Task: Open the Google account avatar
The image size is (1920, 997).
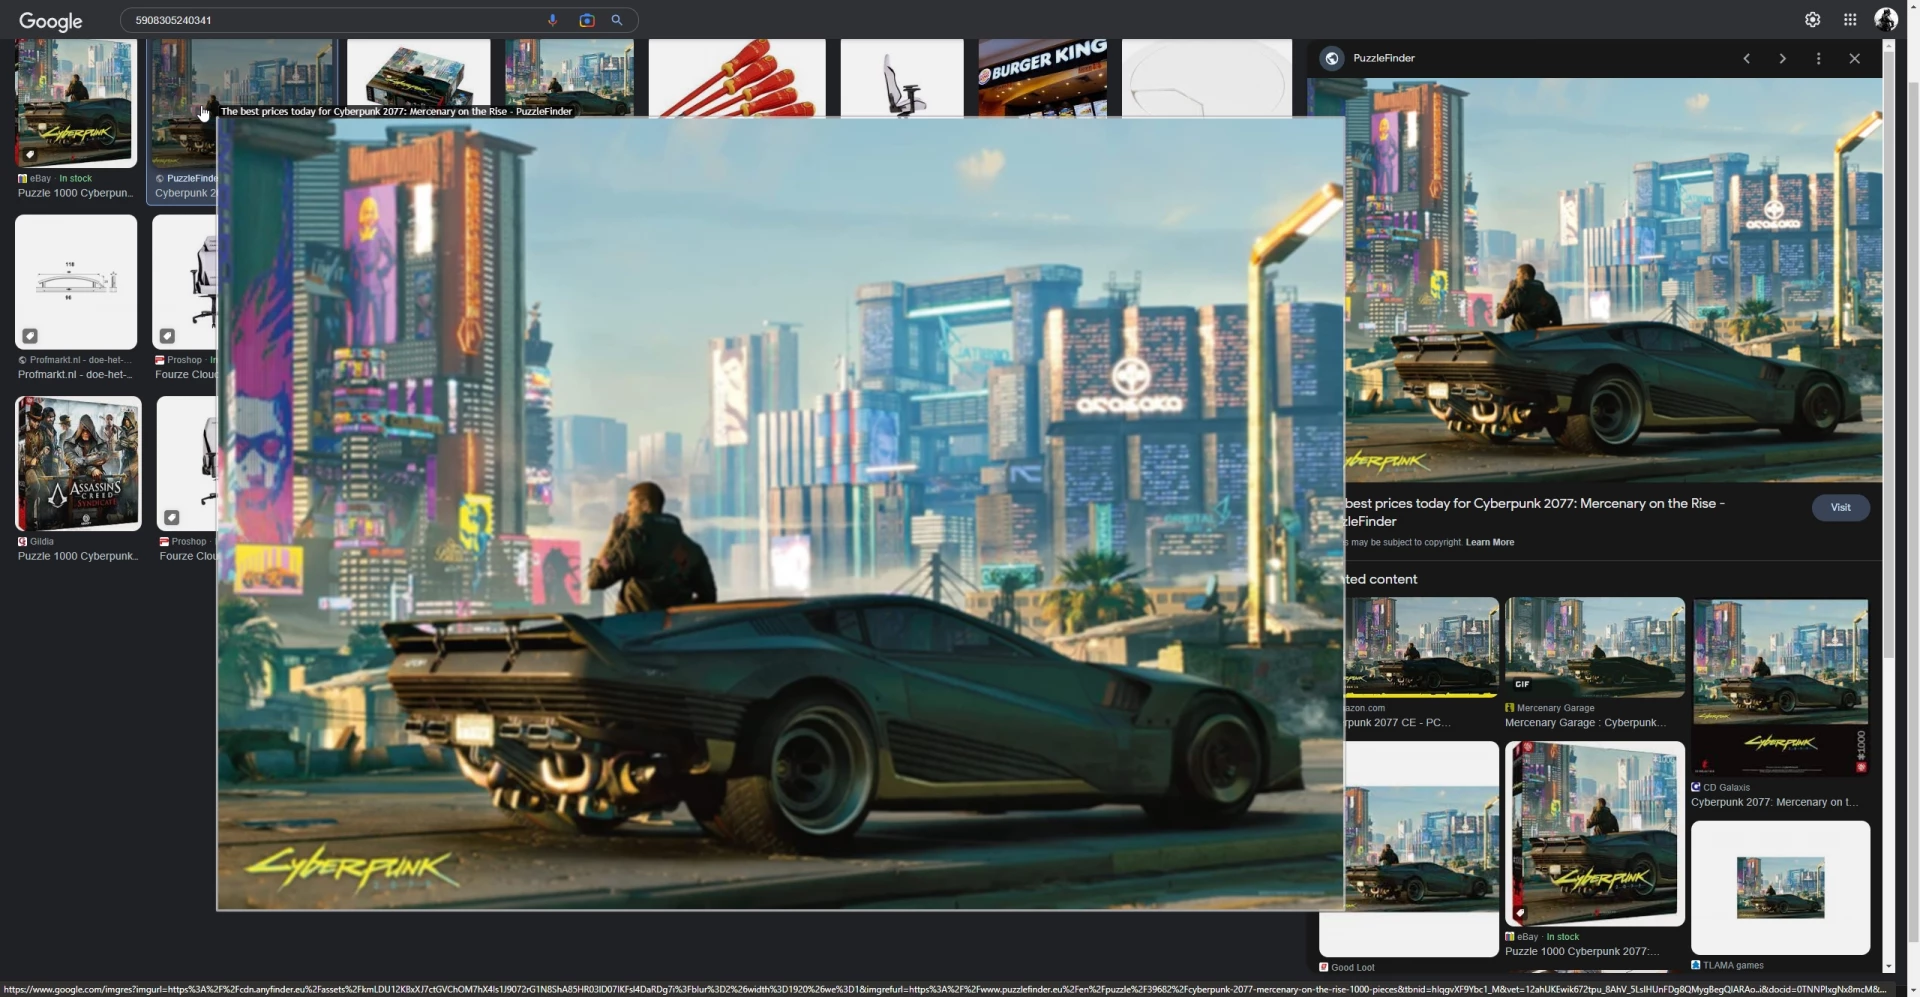Action: coord(1886,19)
